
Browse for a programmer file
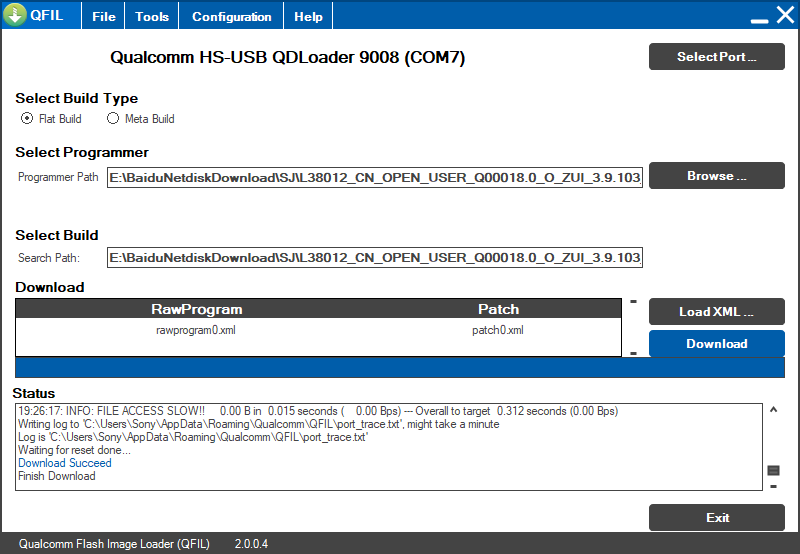click(716, 175)
